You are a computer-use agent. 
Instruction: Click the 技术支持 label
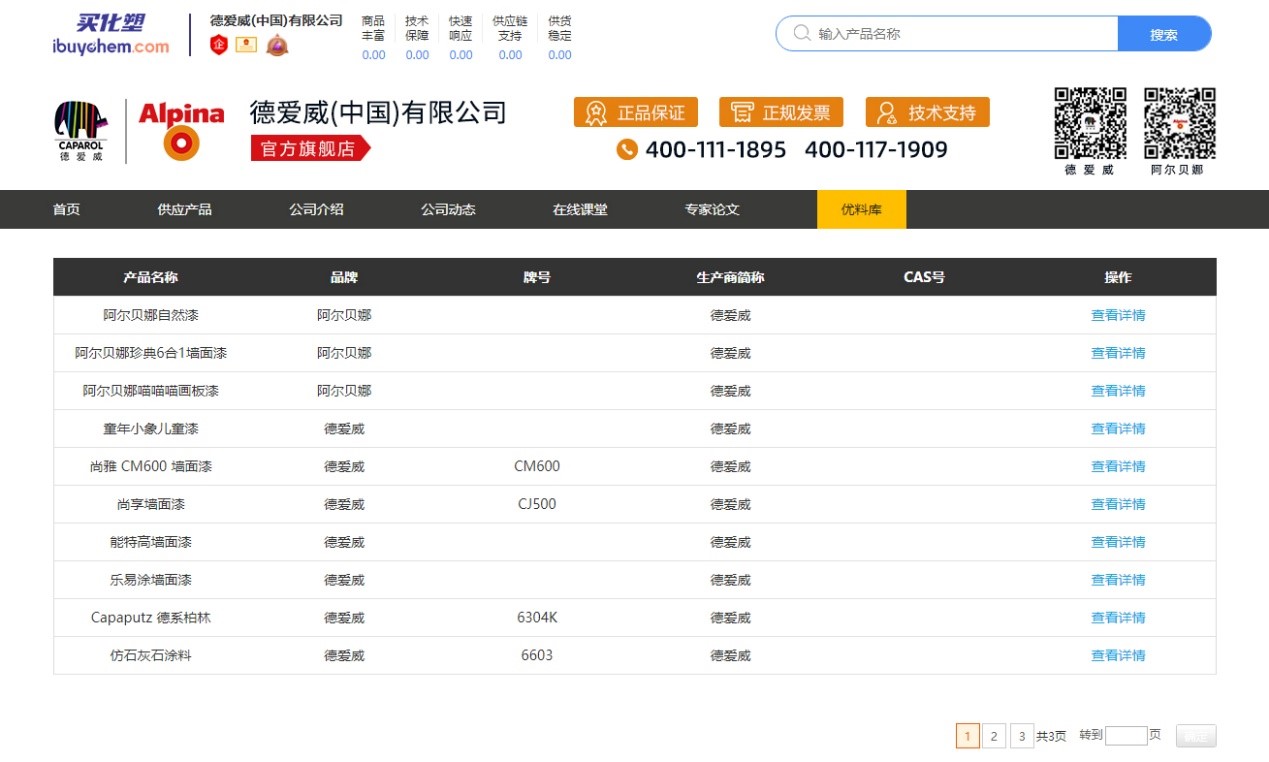tap(942, 113)
